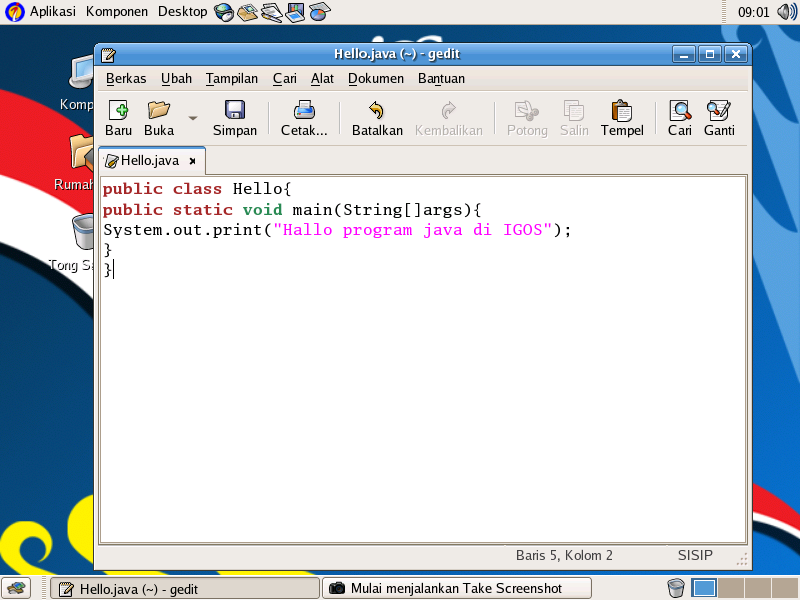Open the Bantuan menu
Image resolution: width=800 pixels, height=600 pixels.
tap(441, 79)
